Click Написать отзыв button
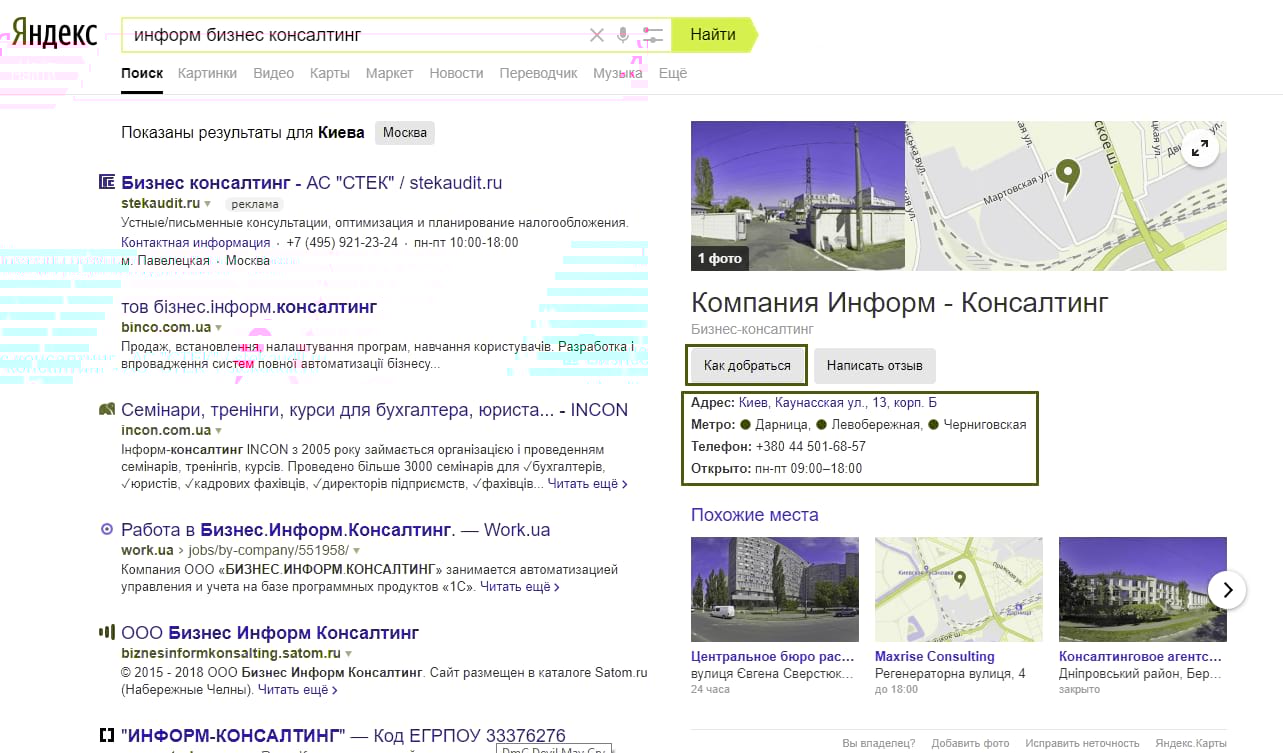 (x=875, y=366)
